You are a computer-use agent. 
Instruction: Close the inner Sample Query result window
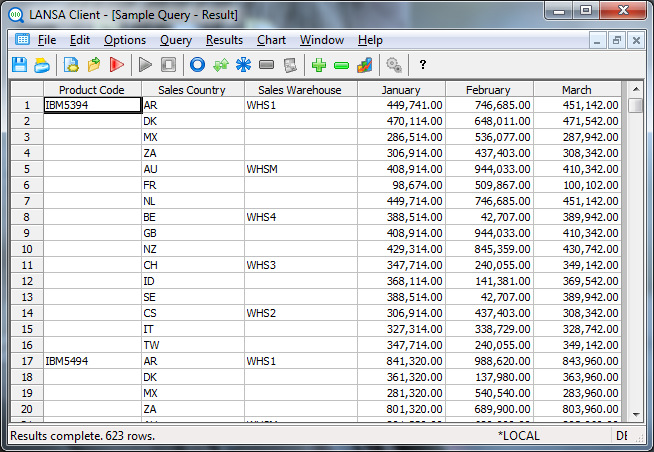coord(636,40)
